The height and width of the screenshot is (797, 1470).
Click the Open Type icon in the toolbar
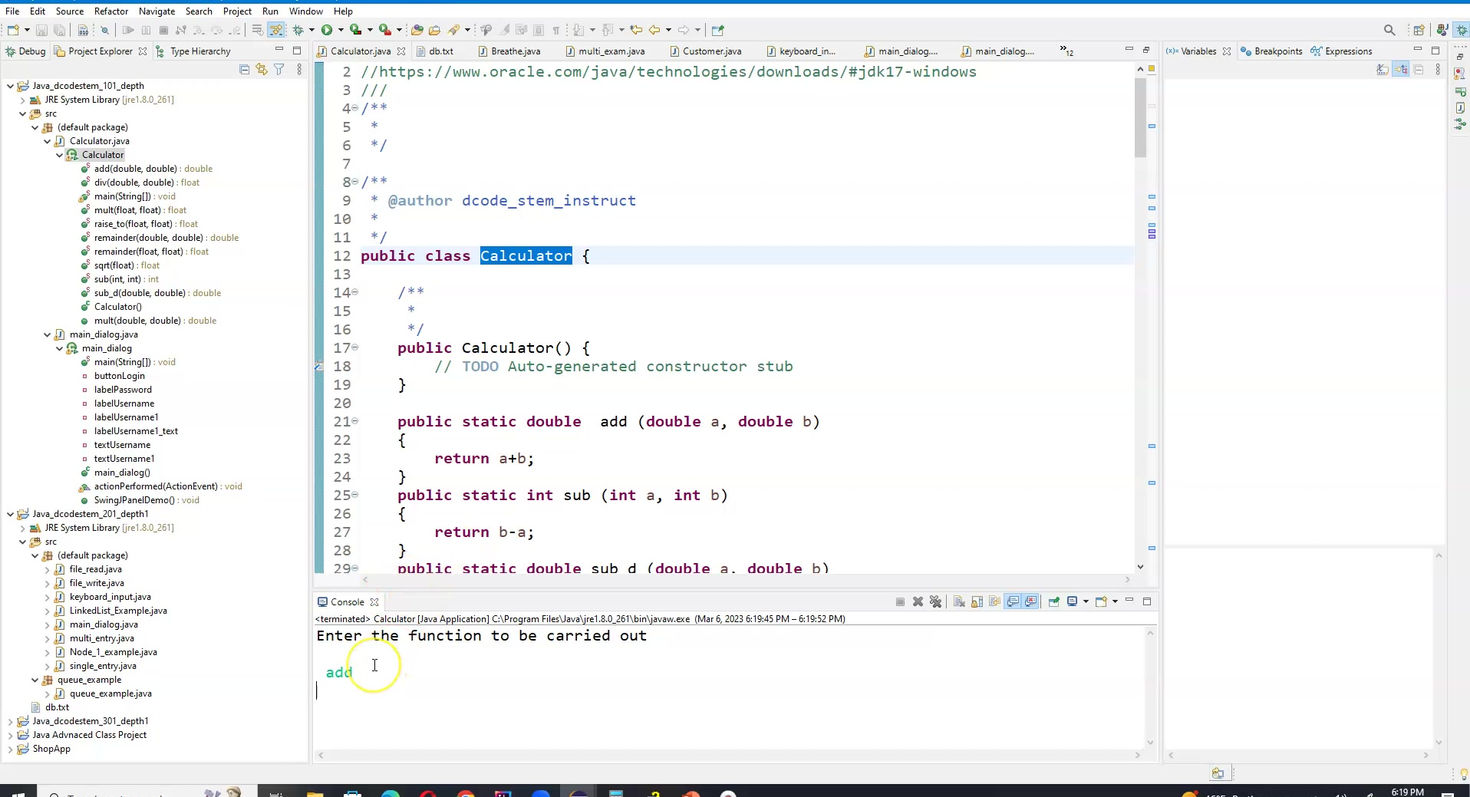coord(417,30)
